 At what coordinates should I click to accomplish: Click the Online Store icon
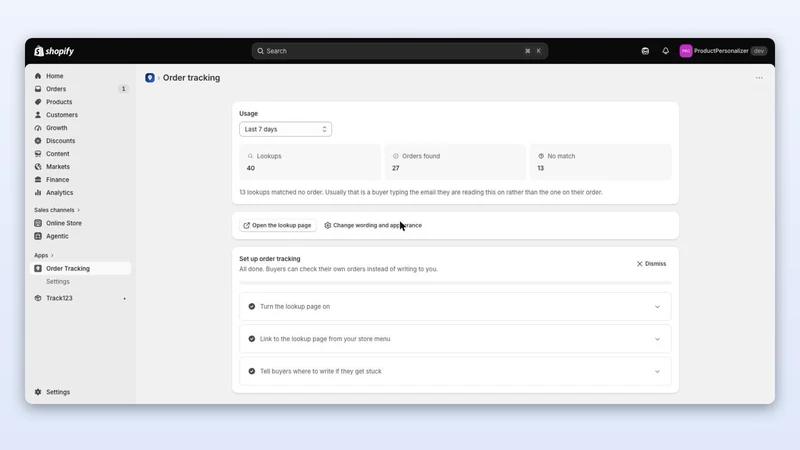pyautogui.click(x=38, y=223)
